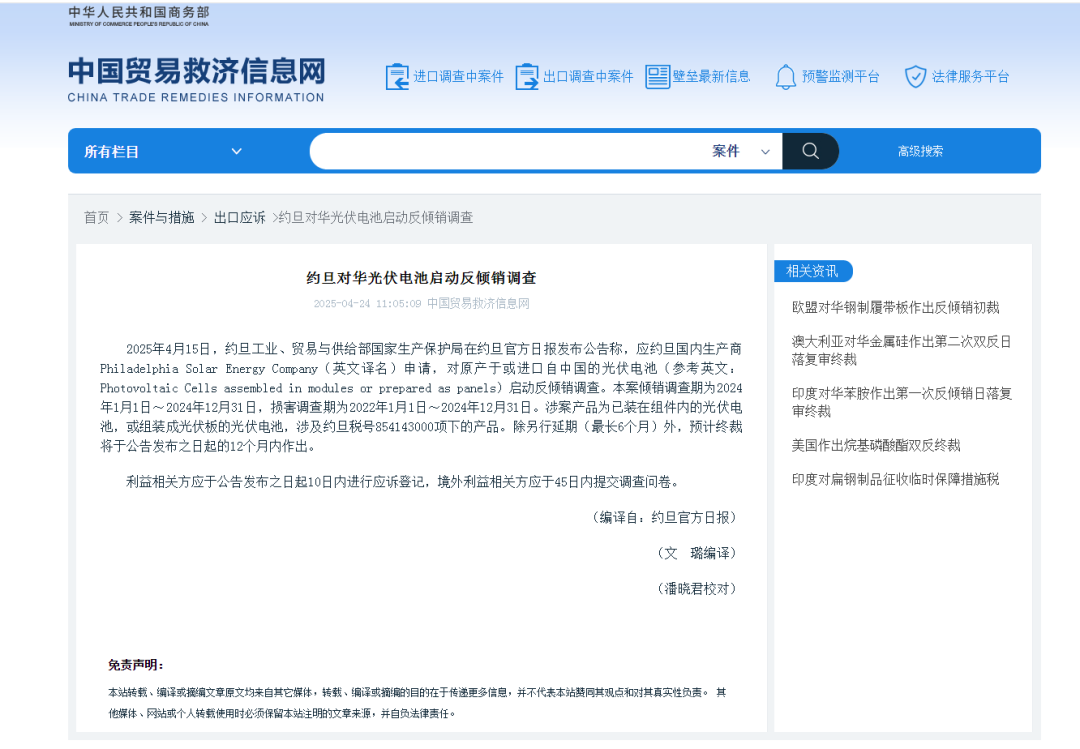Click inside the search input field

point(500,151)
